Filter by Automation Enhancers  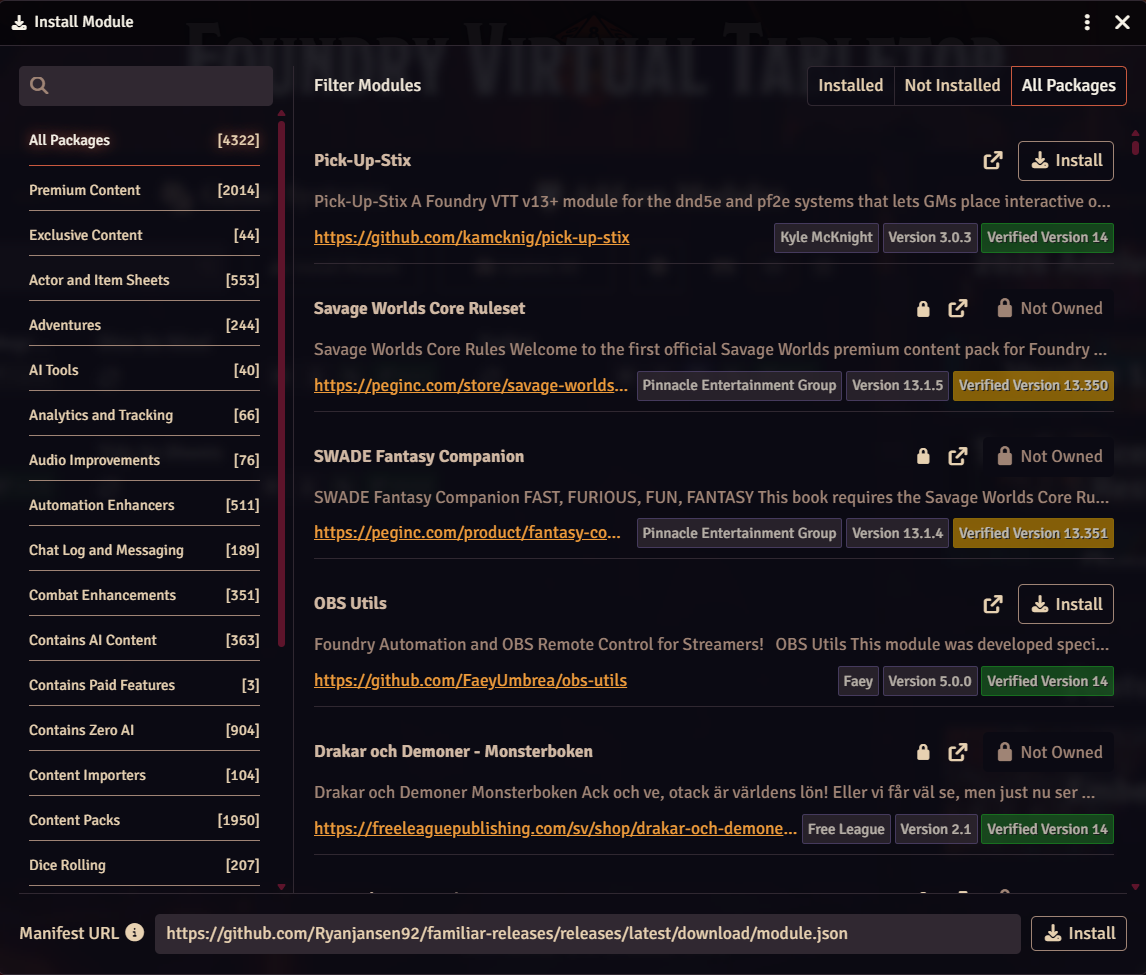144,505
